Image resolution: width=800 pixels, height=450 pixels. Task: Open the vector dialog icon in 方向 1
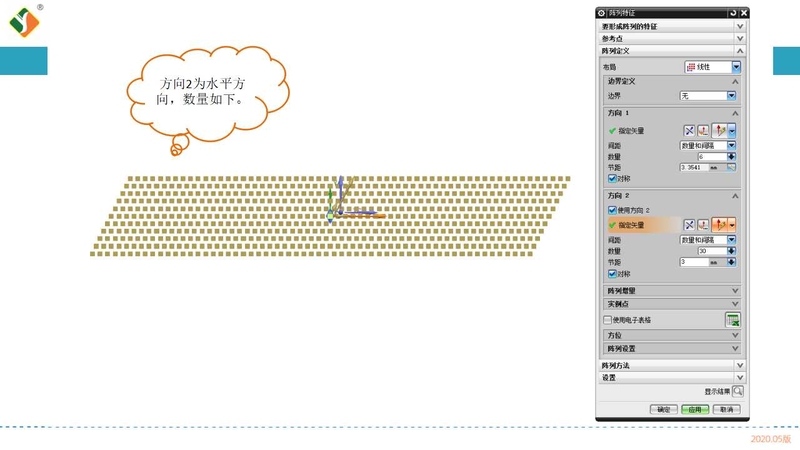[x=703, y=131]
